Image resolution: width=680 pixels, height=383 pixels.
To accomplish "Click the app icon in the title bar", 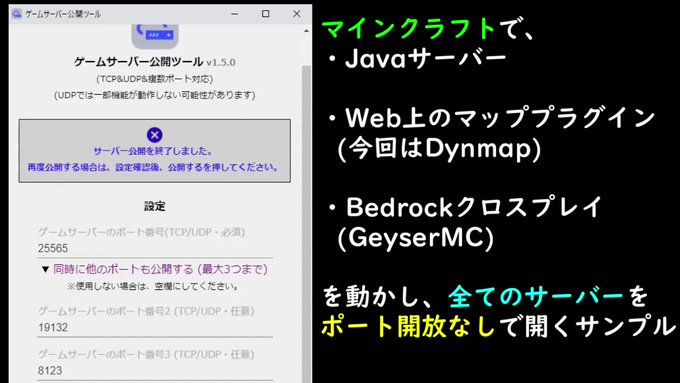I will [x=17, y=14].
